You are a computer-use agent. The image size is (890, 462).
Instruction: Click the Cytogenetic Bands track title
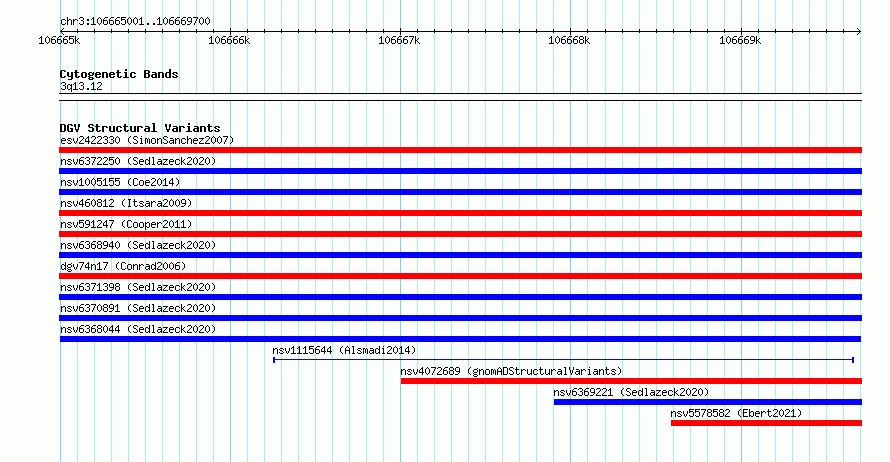(x=119, y=74)
